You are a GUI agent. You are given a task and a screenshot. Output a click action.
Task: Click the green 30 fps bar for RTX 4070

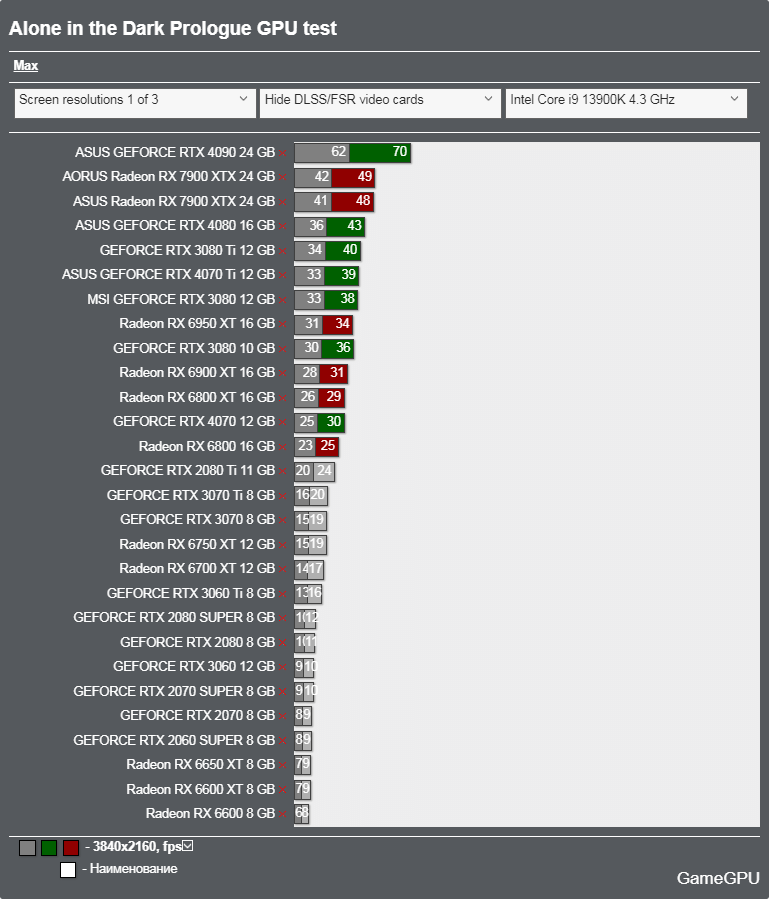click(331, 423)
